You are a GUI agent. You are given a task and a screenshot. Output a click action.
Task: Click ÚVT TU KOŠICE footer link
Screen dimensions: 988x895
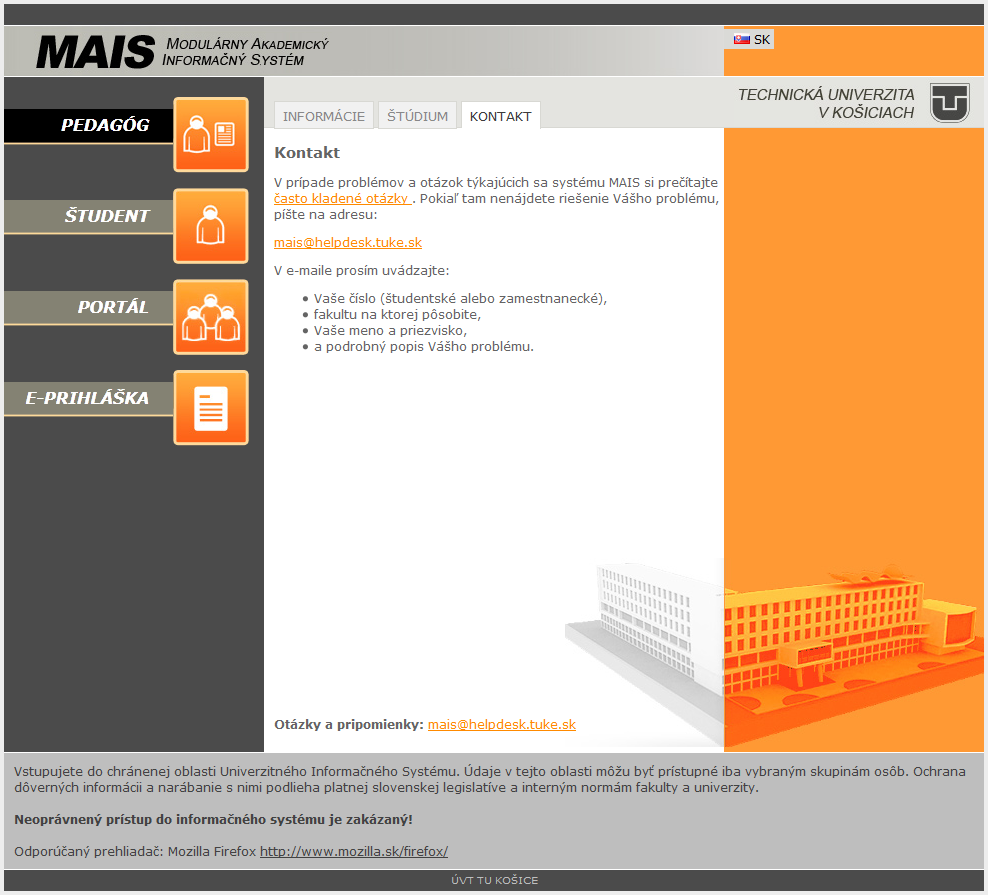[494, 881]
